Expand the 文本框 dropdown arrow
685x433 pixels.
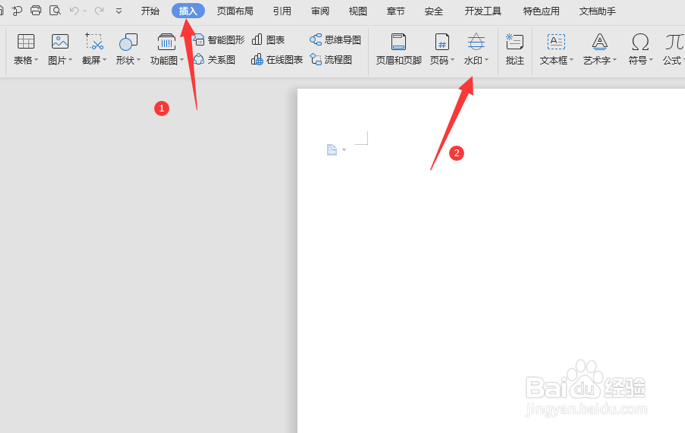(571, 60)
